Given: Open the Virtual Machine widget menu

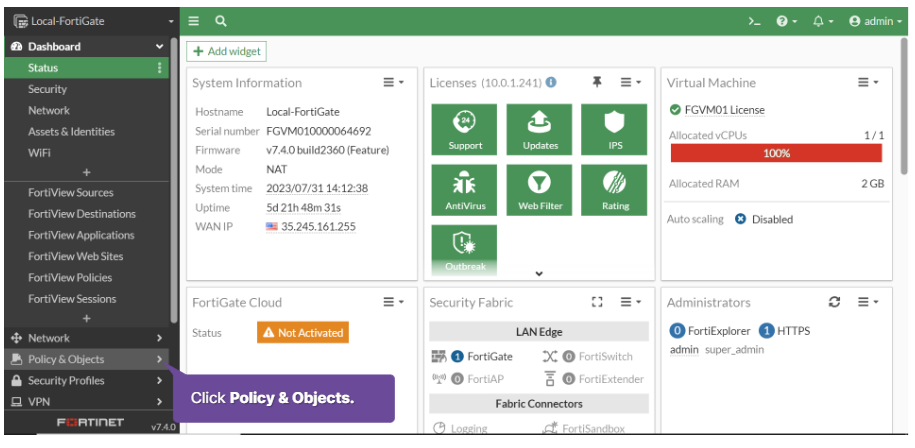Looking at the screenshot, I should [868, 83].
